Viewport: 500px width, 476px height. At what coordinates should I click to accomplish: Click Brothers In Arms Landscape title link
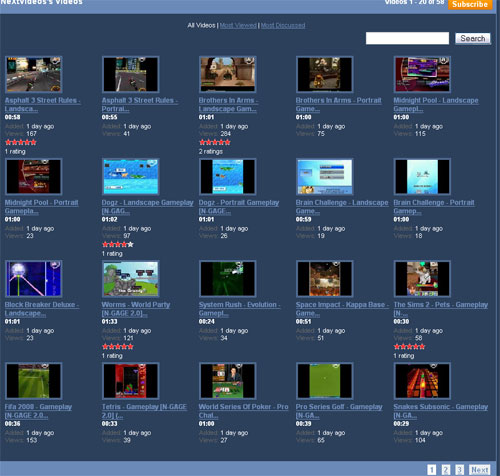(x=228, y=104)
